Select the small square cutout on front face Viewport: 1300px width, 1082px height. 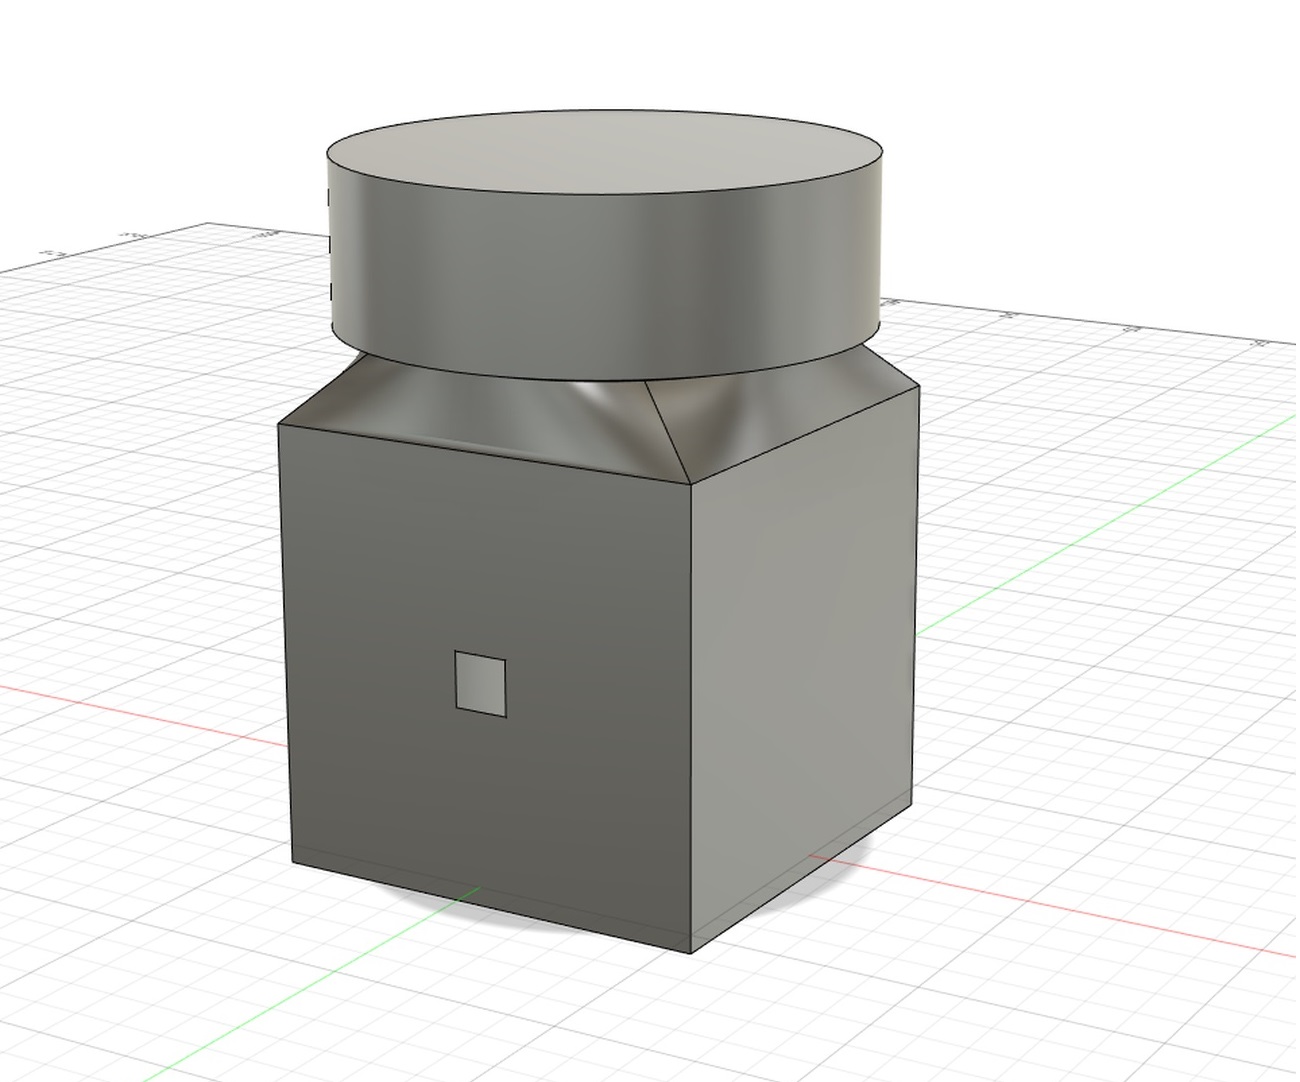coord(480,683)
